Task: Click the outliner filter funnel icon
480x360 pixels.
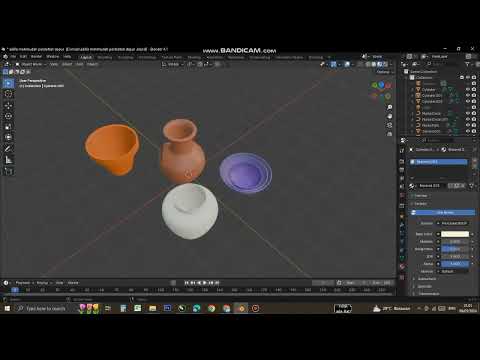Action: coord(468,64)
